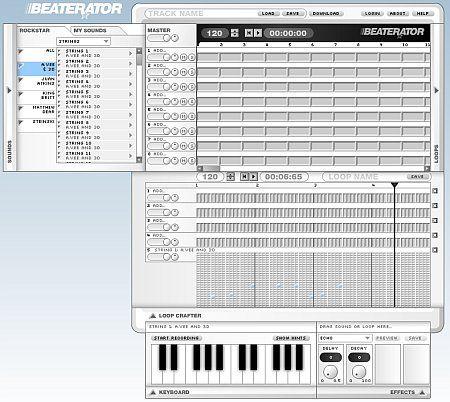This screenshot has height=402, width=450.
Task: Collapse the Loop Crafter section triangle
Action: [153, 315]
